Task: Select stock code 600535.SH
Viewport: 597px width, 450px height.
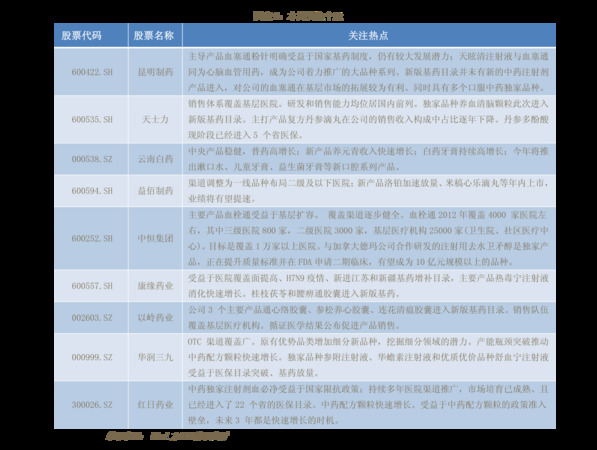Action: (92, 119)
